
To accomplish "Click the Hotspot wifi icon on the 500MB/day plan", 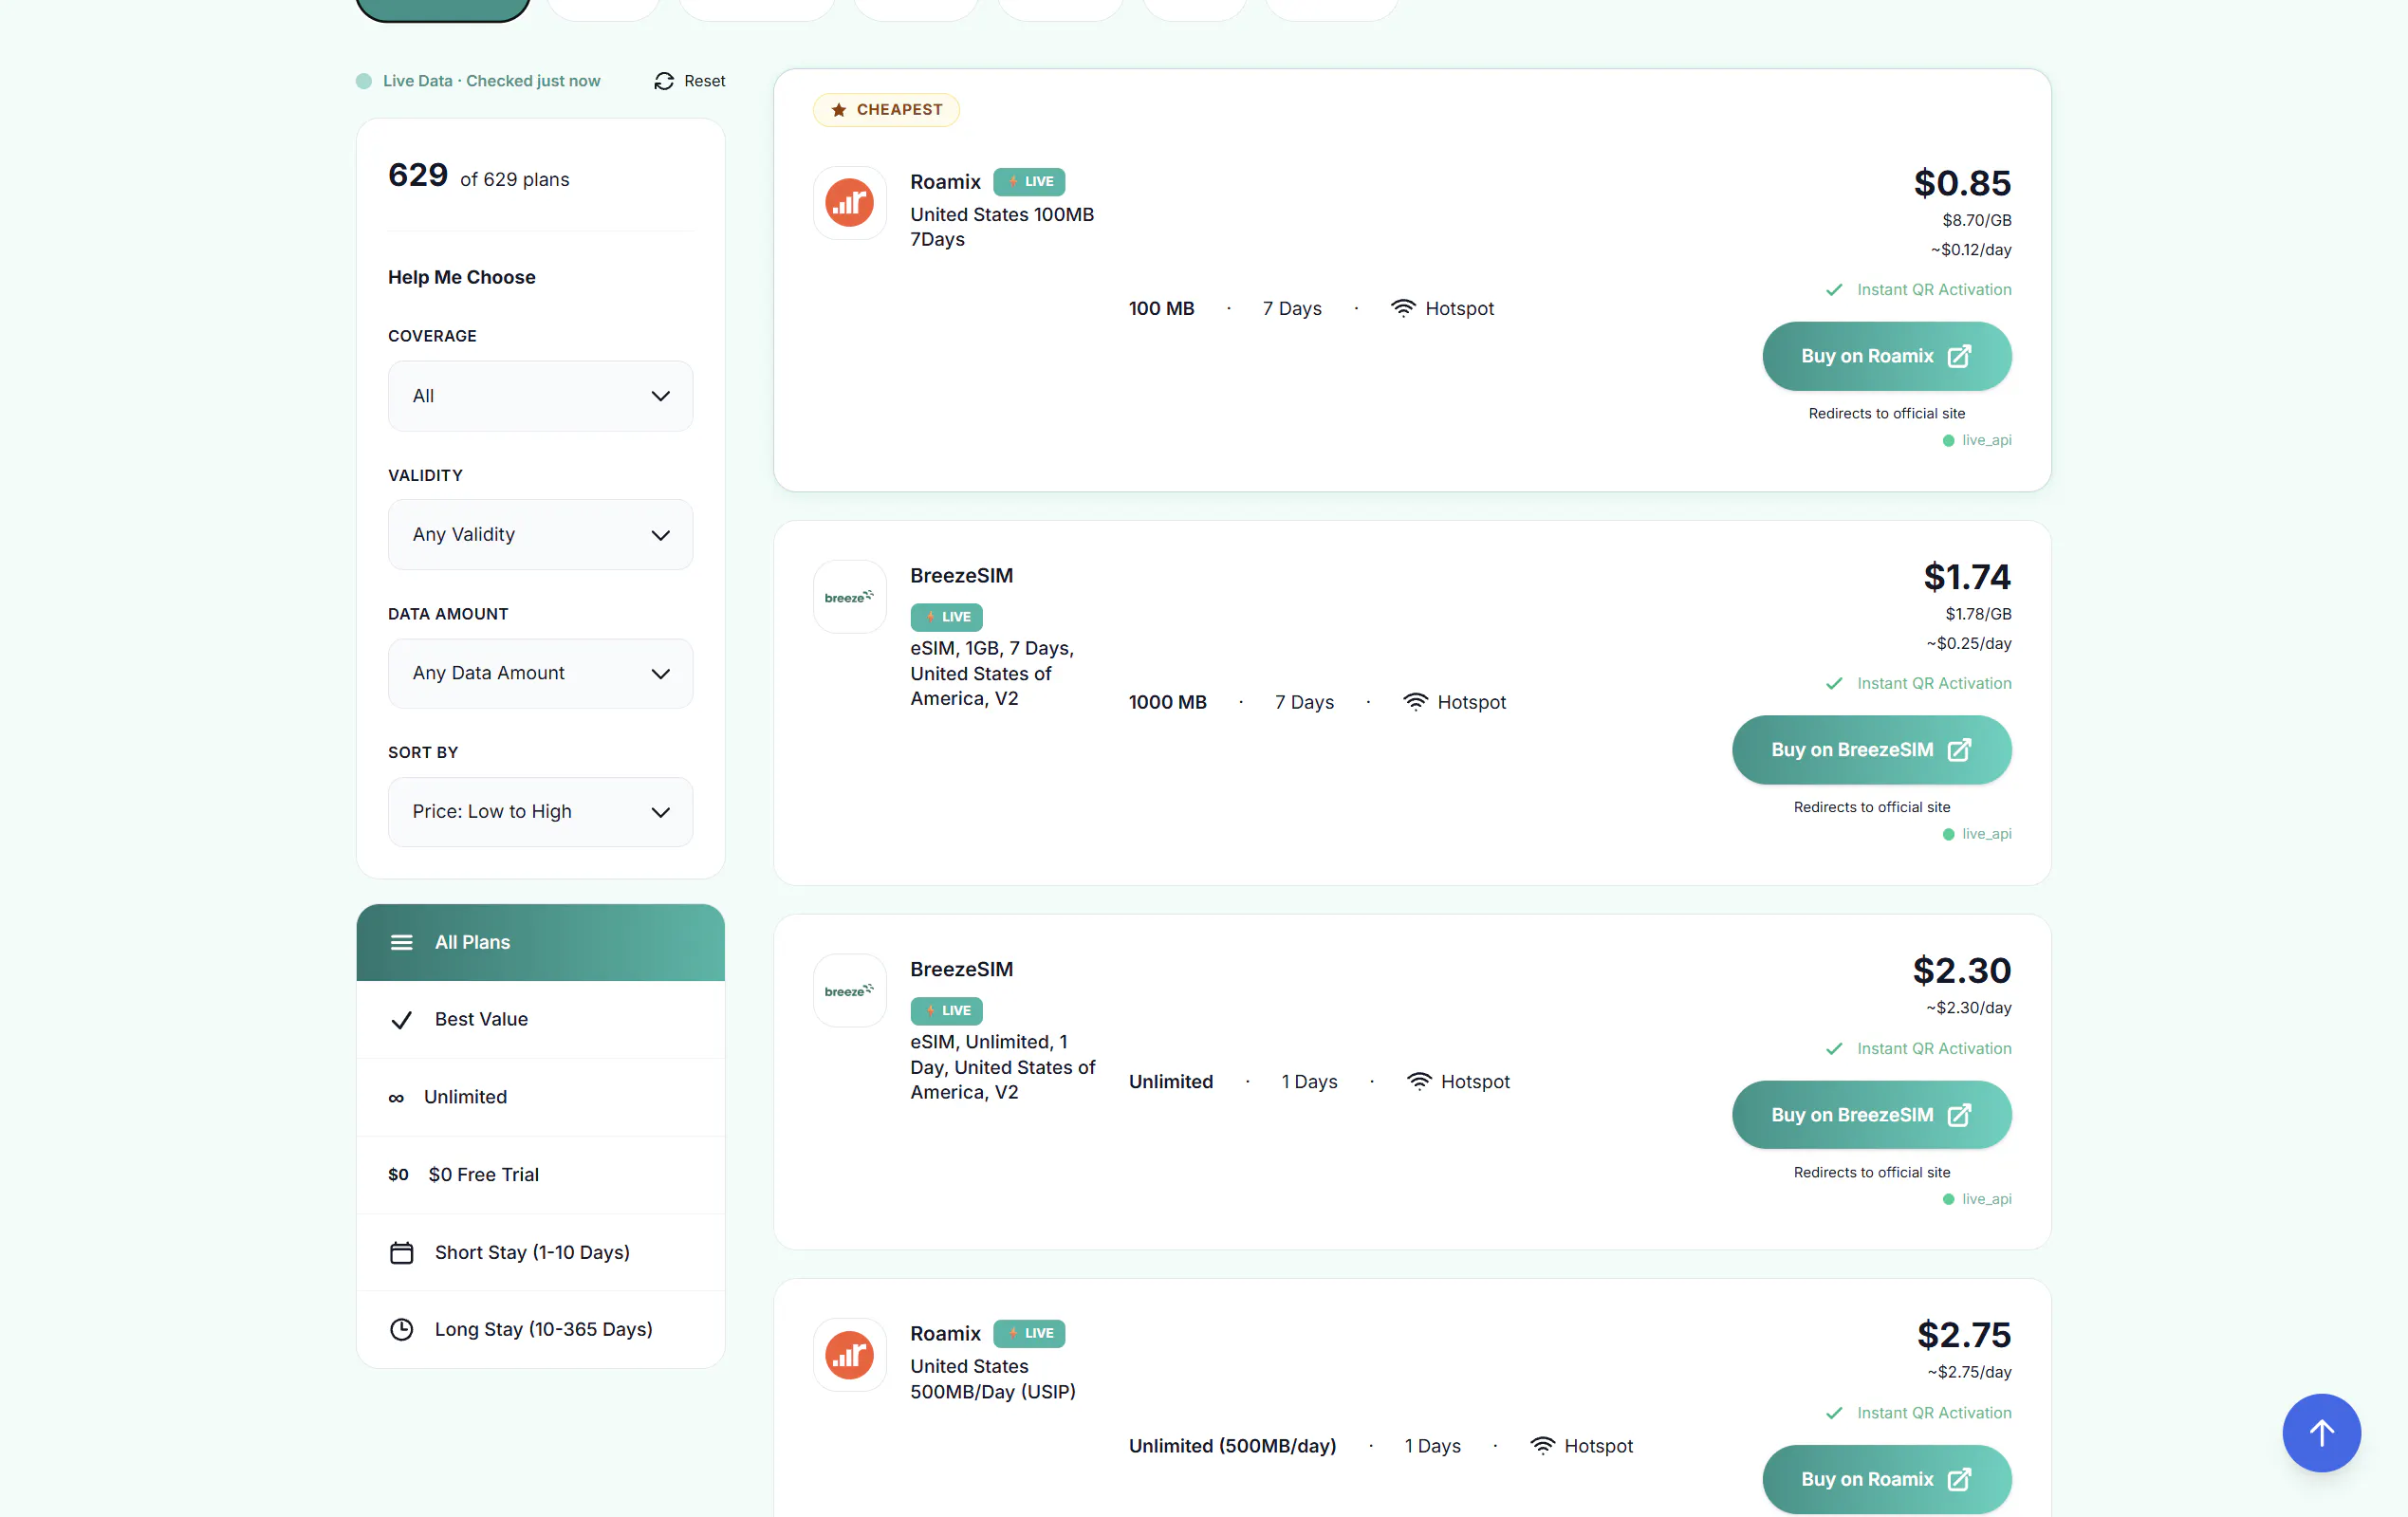I will coord(1542,1446).
